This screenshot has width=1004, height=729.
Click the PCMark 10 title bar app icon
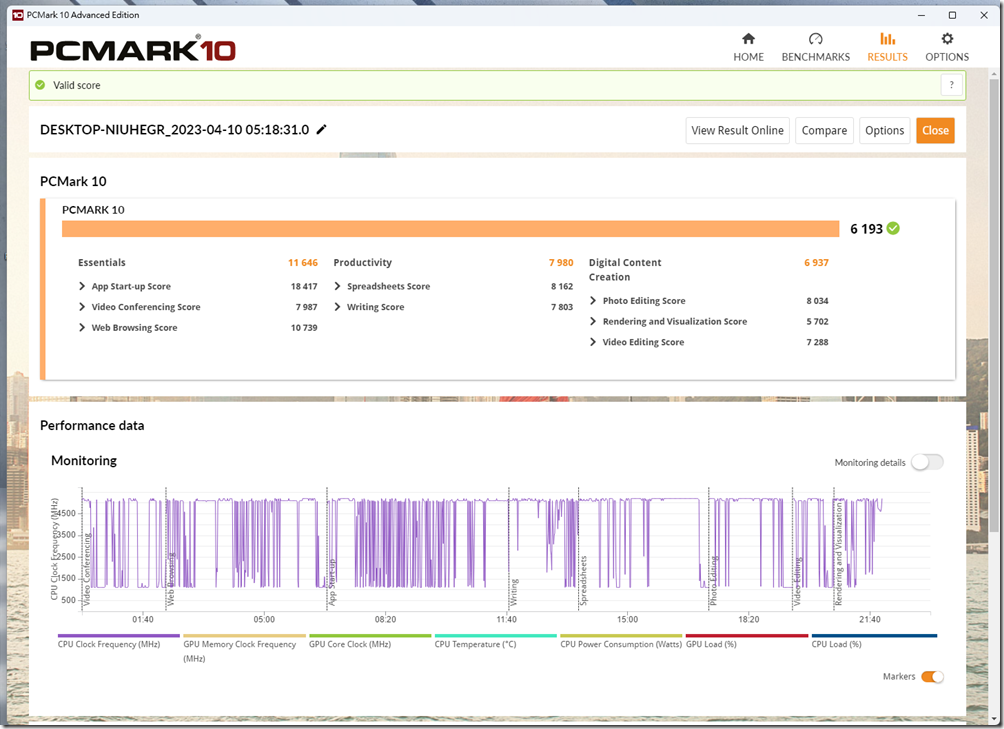17,15
